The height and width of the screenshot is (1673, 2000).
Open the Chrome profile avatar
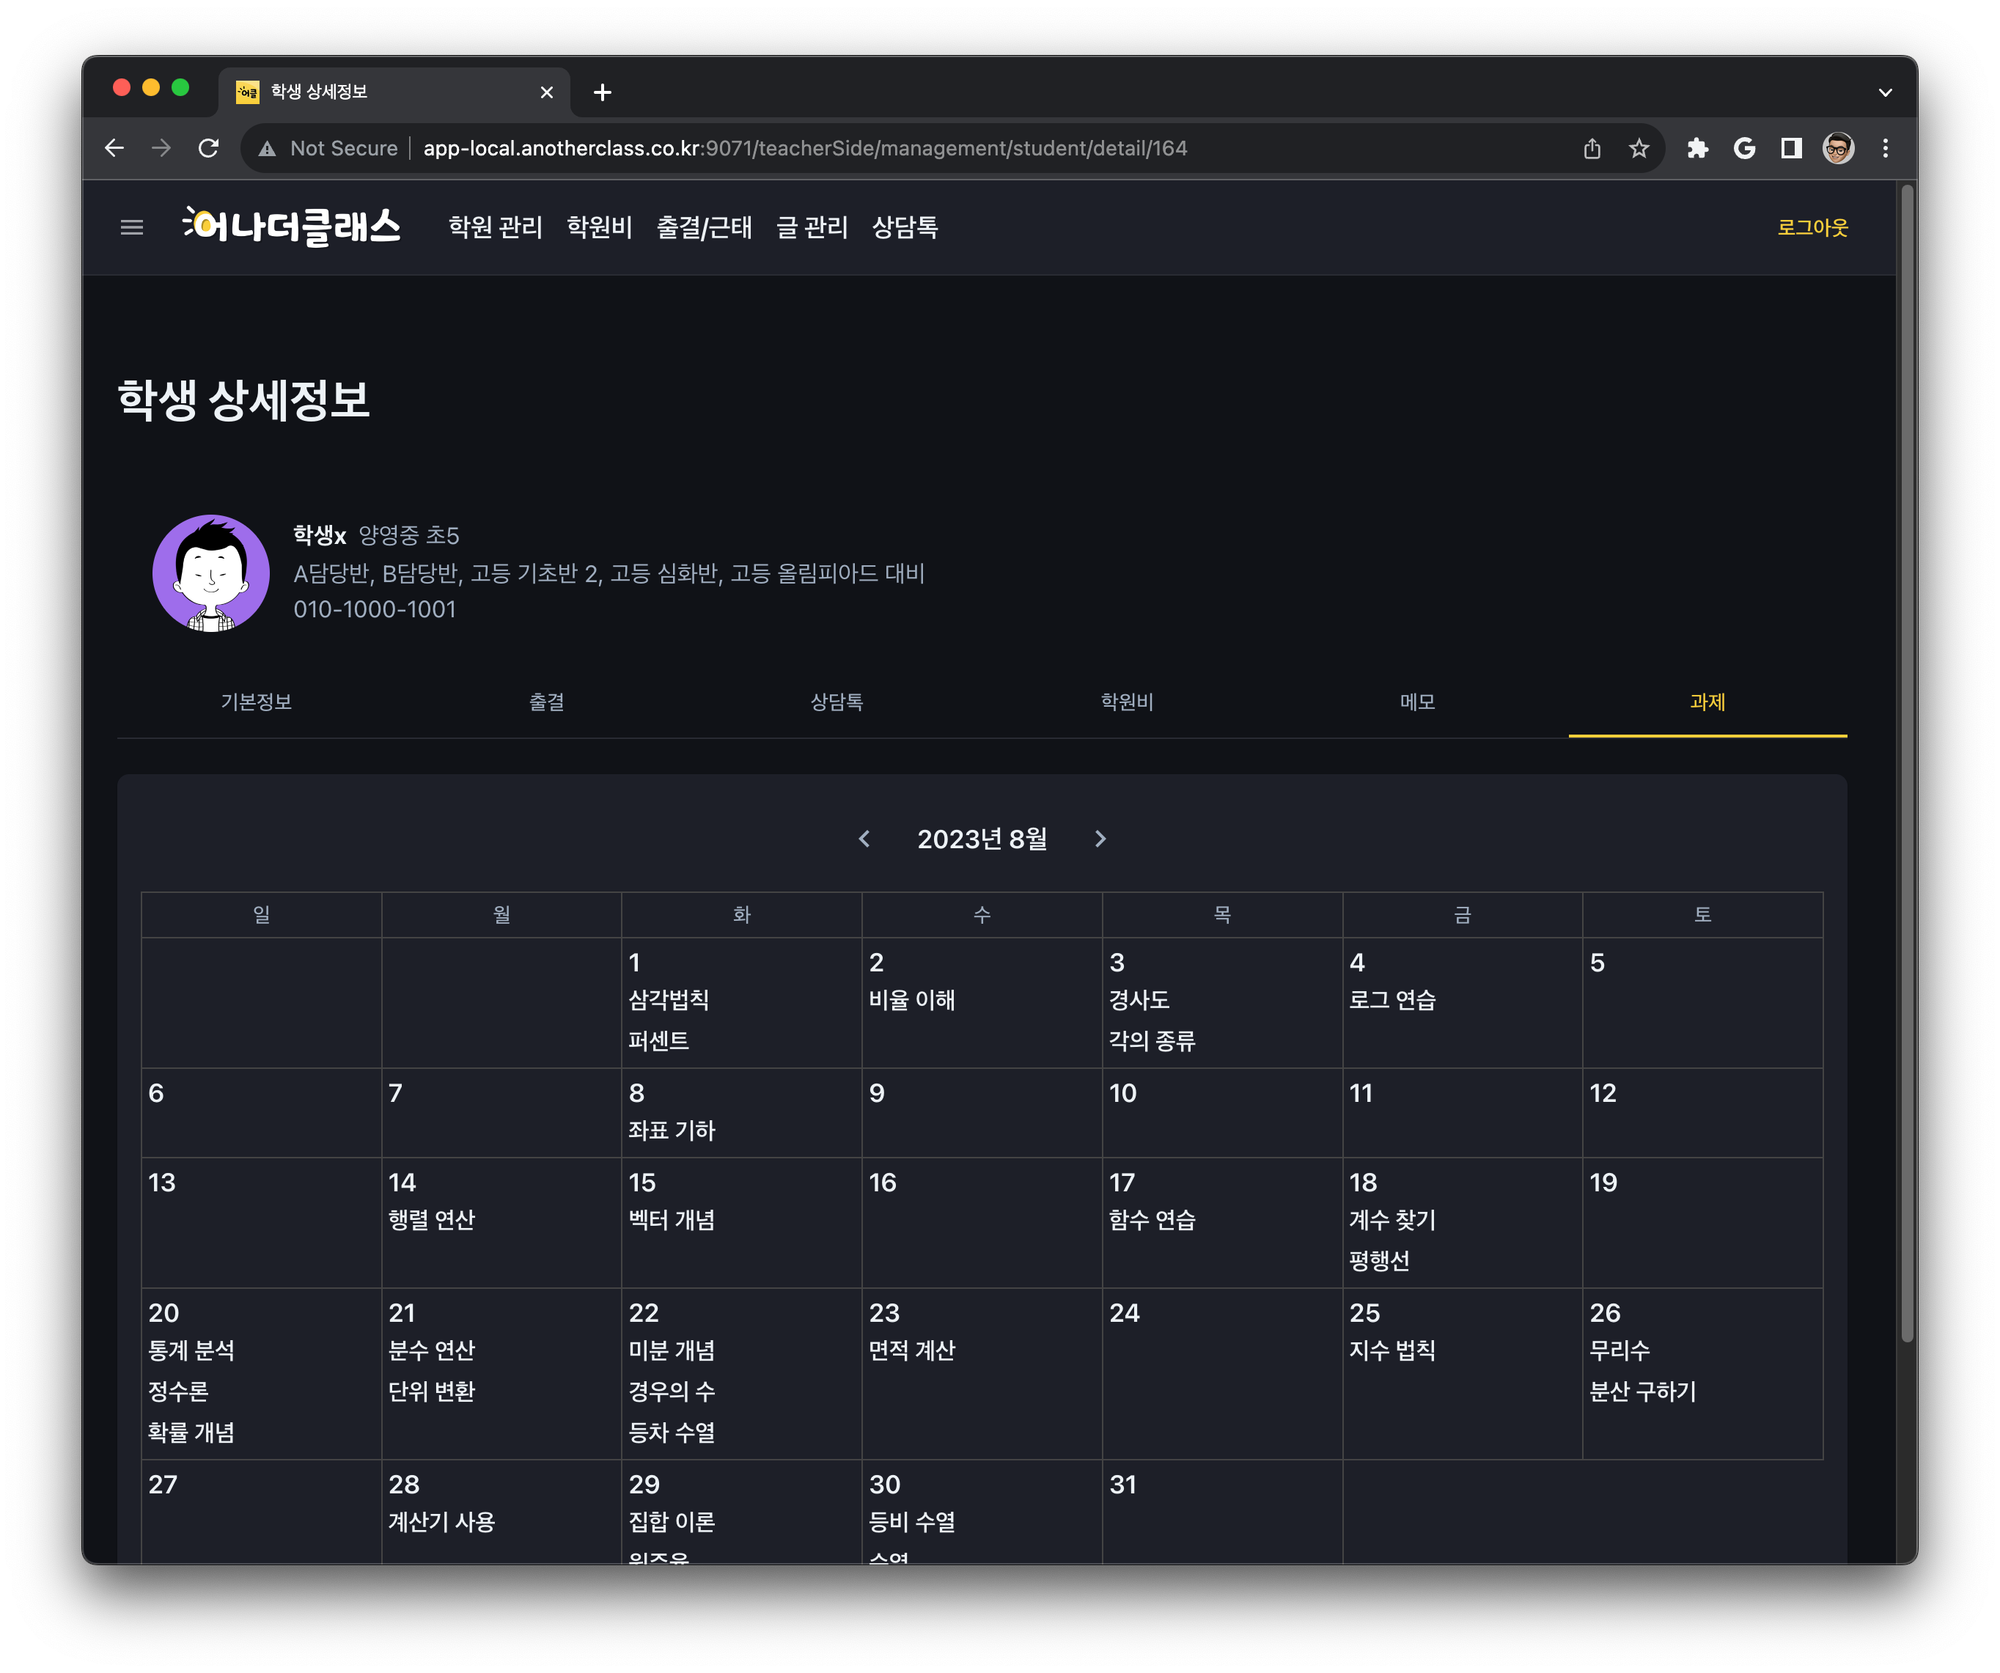pyautogui.click(x=1838, y=148)
